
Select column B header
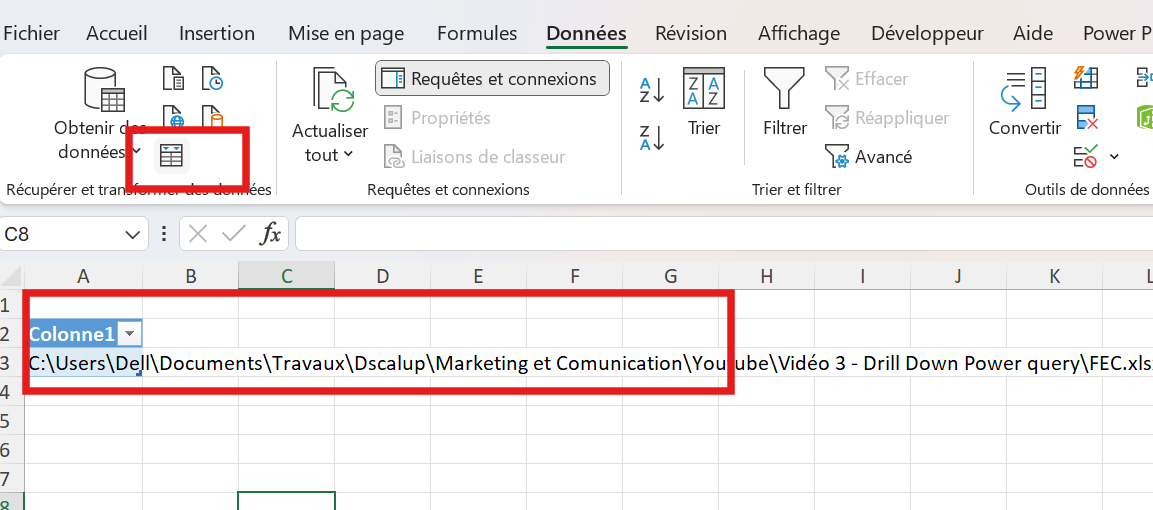pos(190,276)
